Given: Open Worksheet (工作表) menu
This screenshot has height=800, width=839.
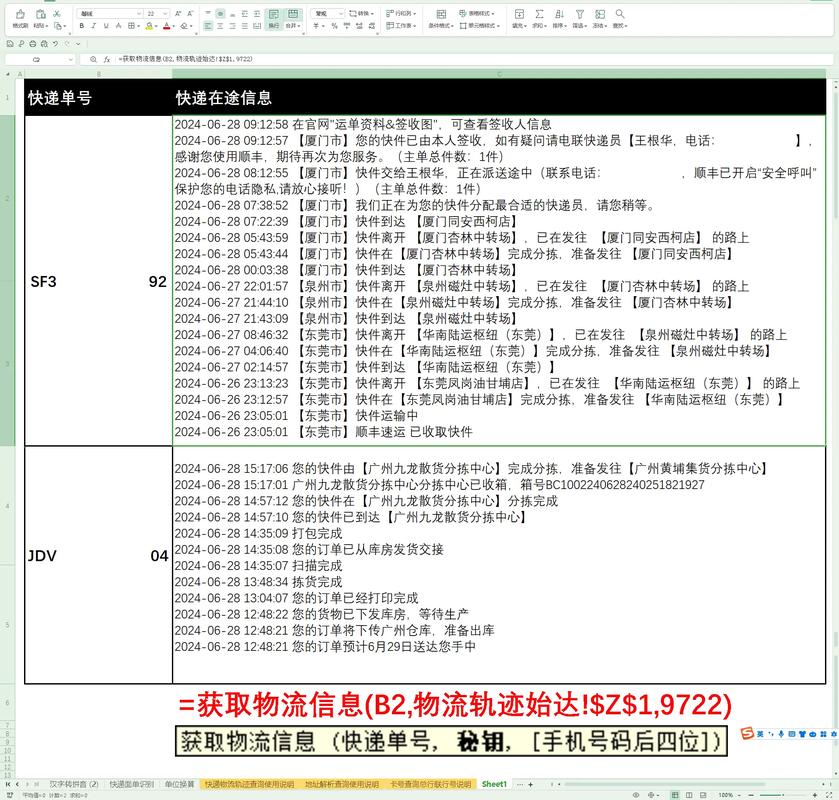Looking at the screenshot, I should point(401,26).
